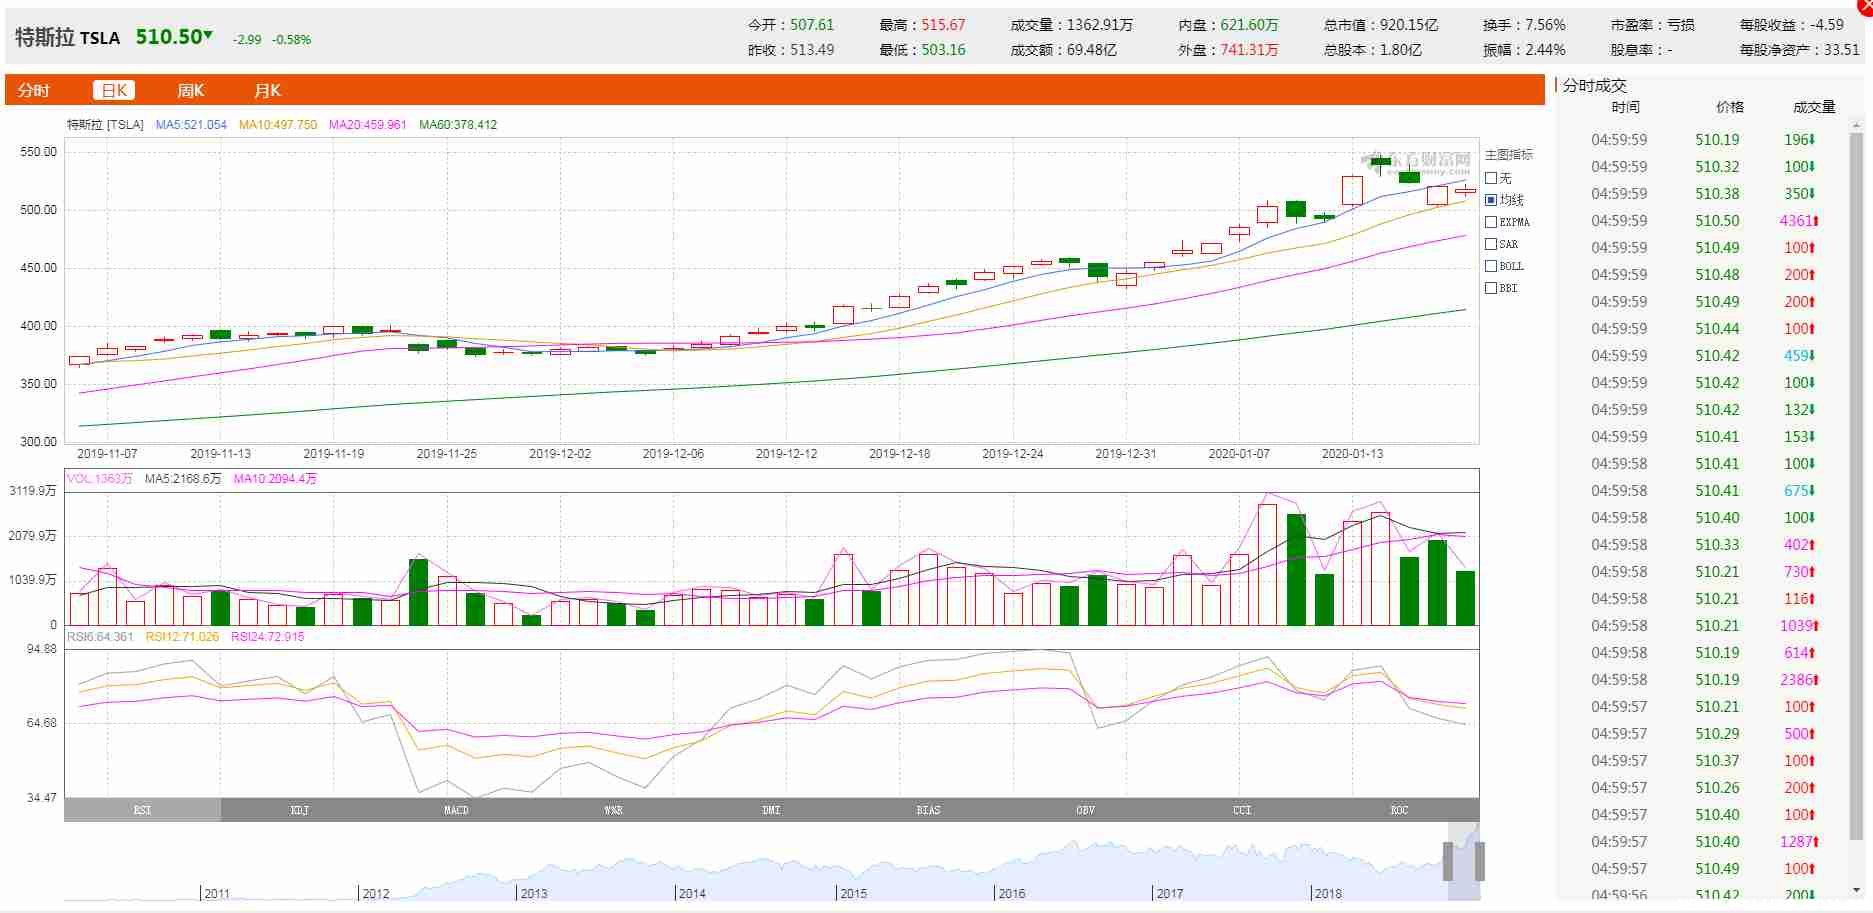The height and width of the screenshot is (913, 1873).
Task: Select the MACD indicator tab
Action: click(x=456, y=810)
